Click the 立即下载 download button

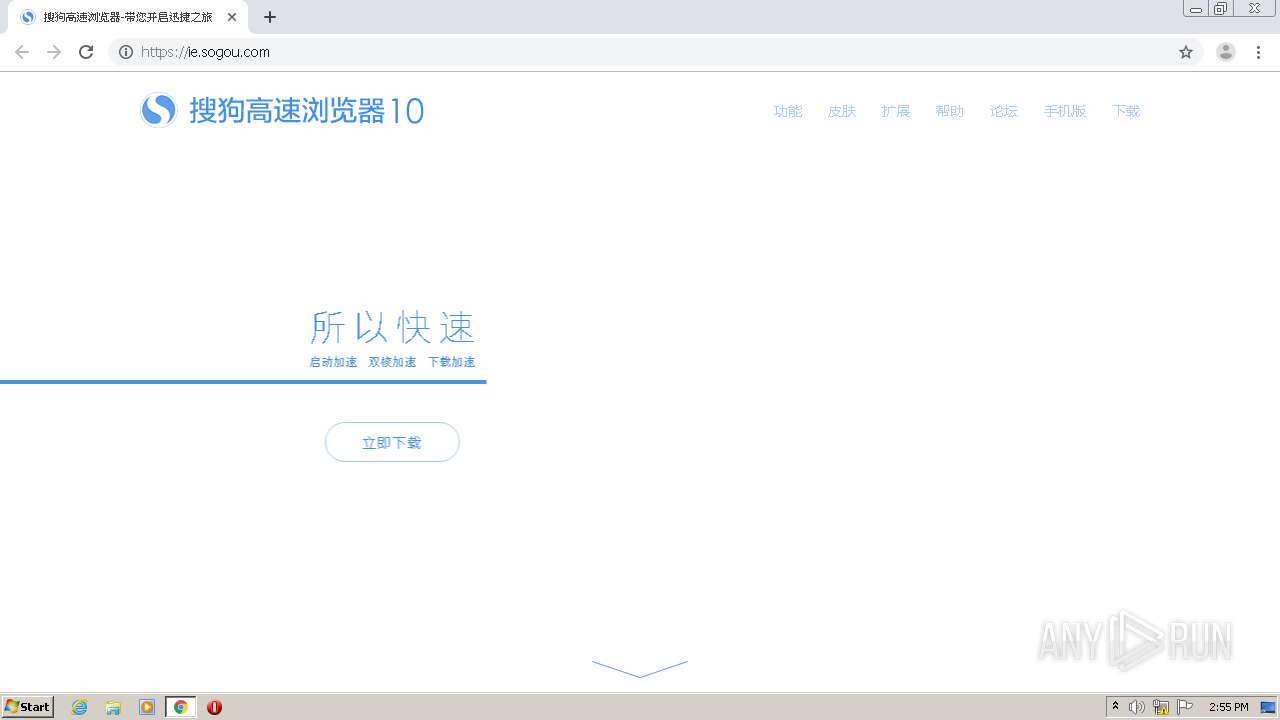(392, 442)
